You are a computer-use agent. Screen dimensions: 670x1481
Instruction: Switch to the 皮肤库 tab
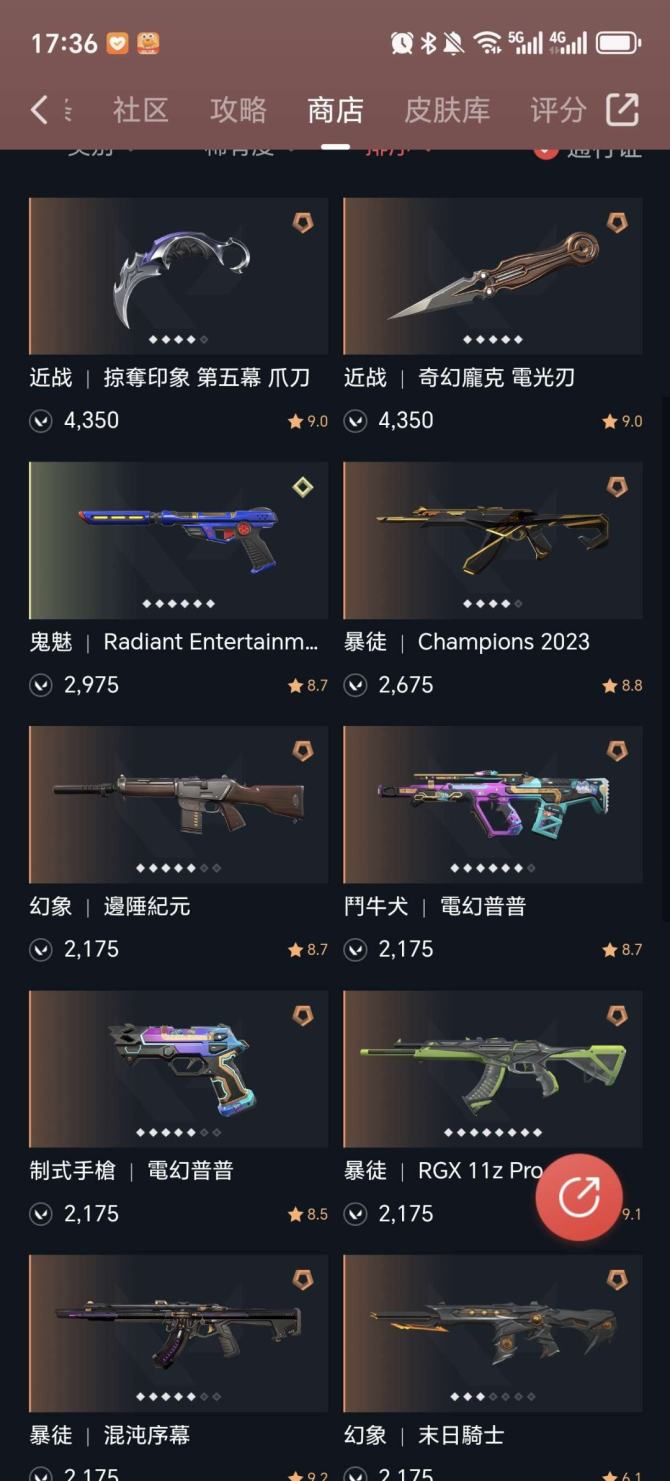tap(447, 110)
